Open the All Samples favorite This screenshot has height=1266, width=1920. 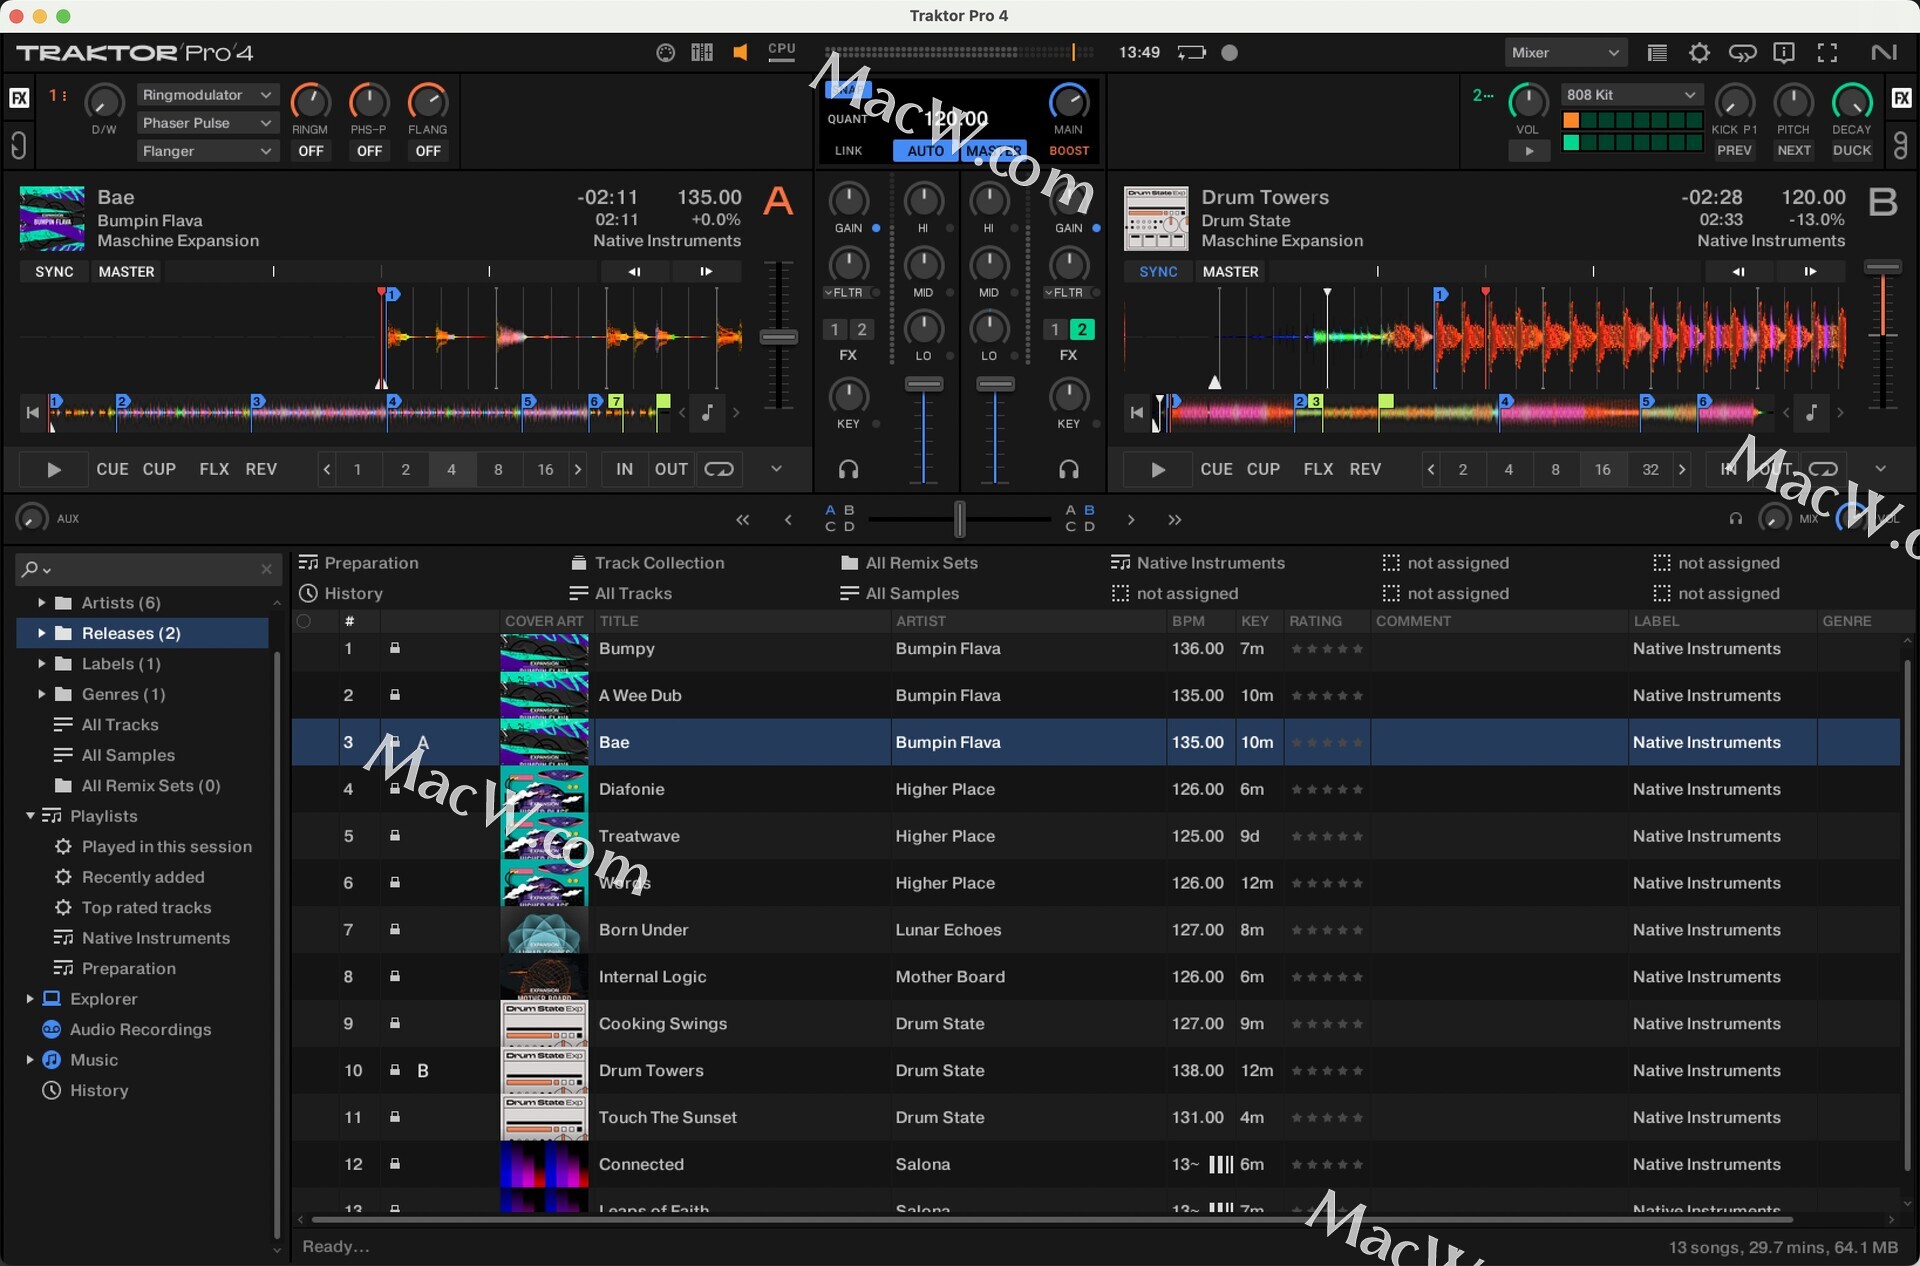click(x=899, y=593)
